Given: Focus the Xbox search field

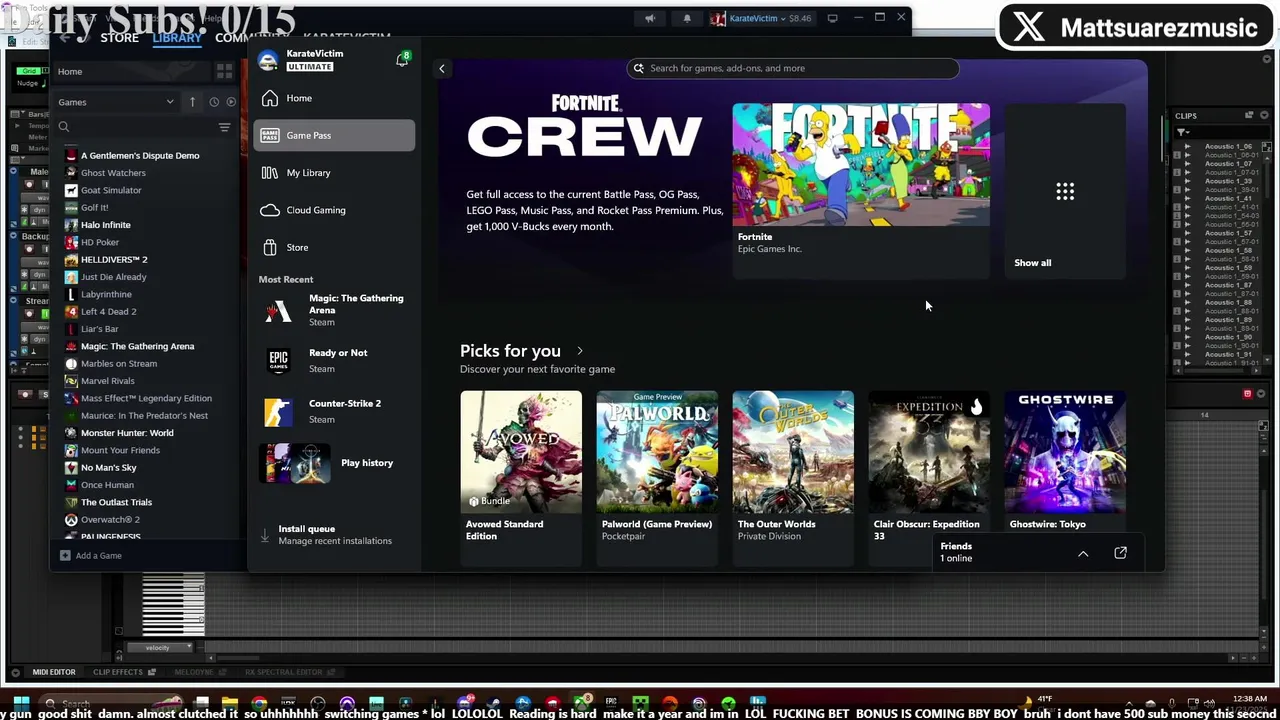Looking at the screenshot, I should (793, 68).
